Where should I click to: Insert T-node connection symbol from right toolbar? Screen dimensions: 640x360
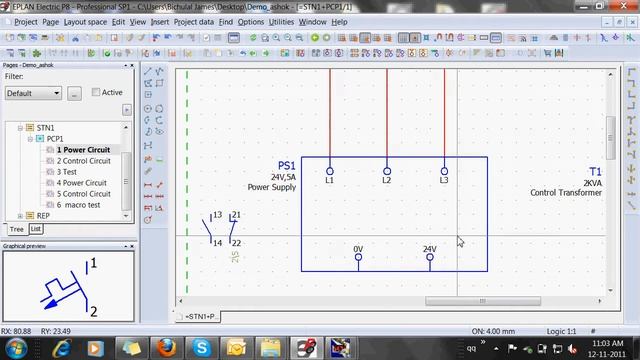(x=632, y=120)
